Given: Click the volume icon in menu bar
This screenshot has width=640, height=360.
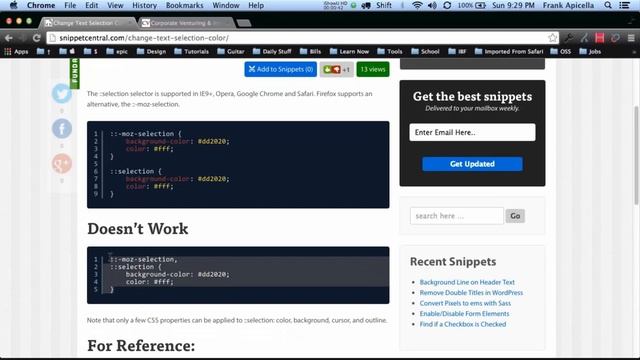Looking at the screenshot, I should (432, 5).
